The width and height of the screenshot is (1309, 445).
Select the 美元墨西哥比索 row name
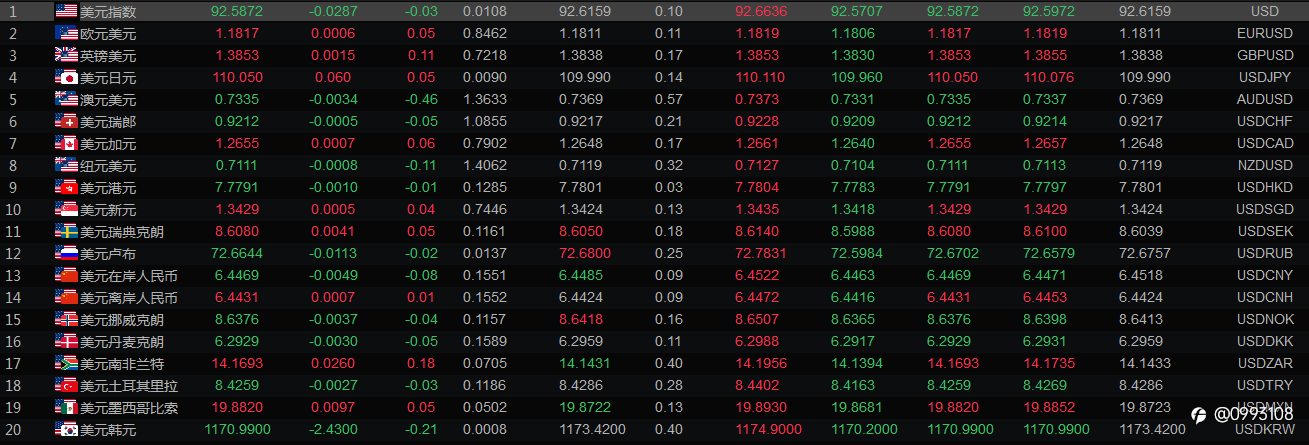(x=129, y=408)
